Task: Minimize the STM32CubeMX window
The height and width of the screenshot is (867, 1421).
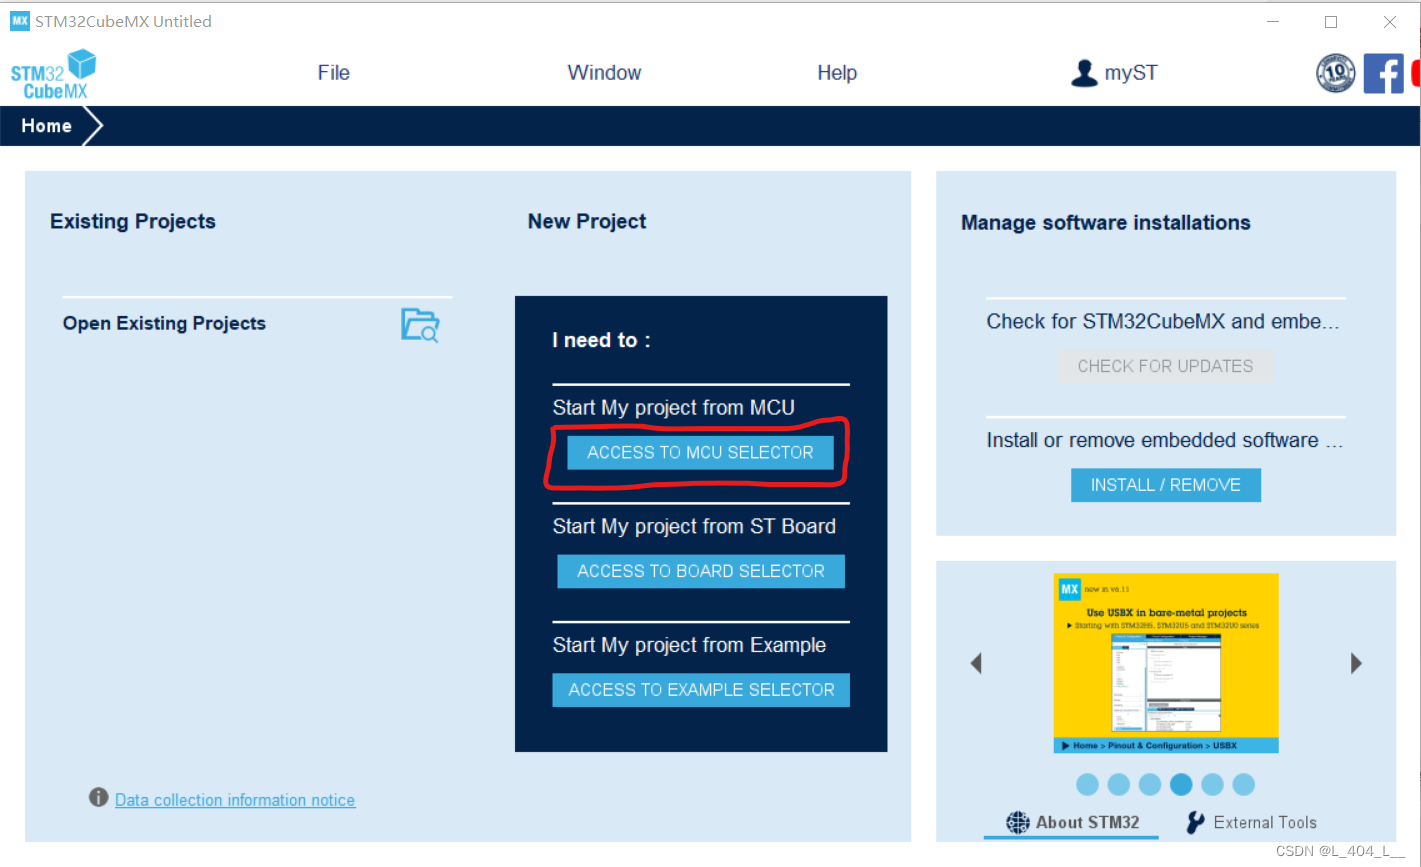Action: 1273,21
